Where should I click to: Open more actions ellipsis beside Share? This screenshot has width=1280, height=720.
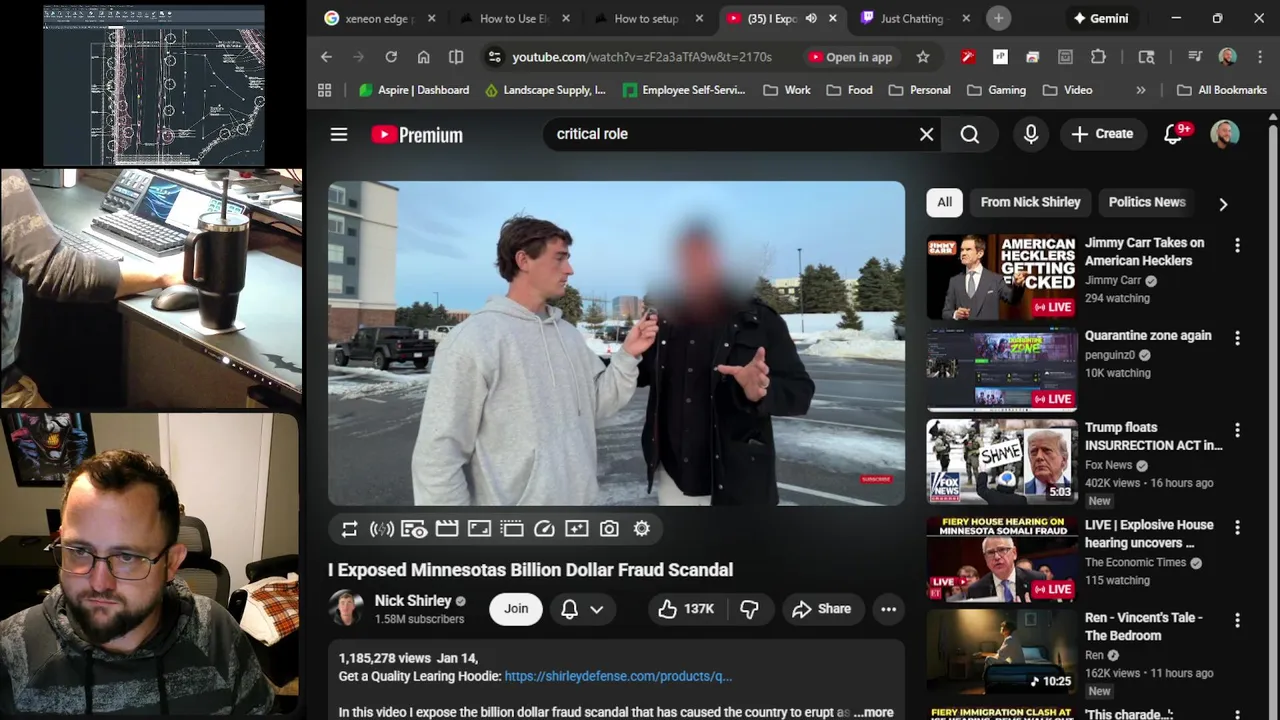tap(888, 609)
